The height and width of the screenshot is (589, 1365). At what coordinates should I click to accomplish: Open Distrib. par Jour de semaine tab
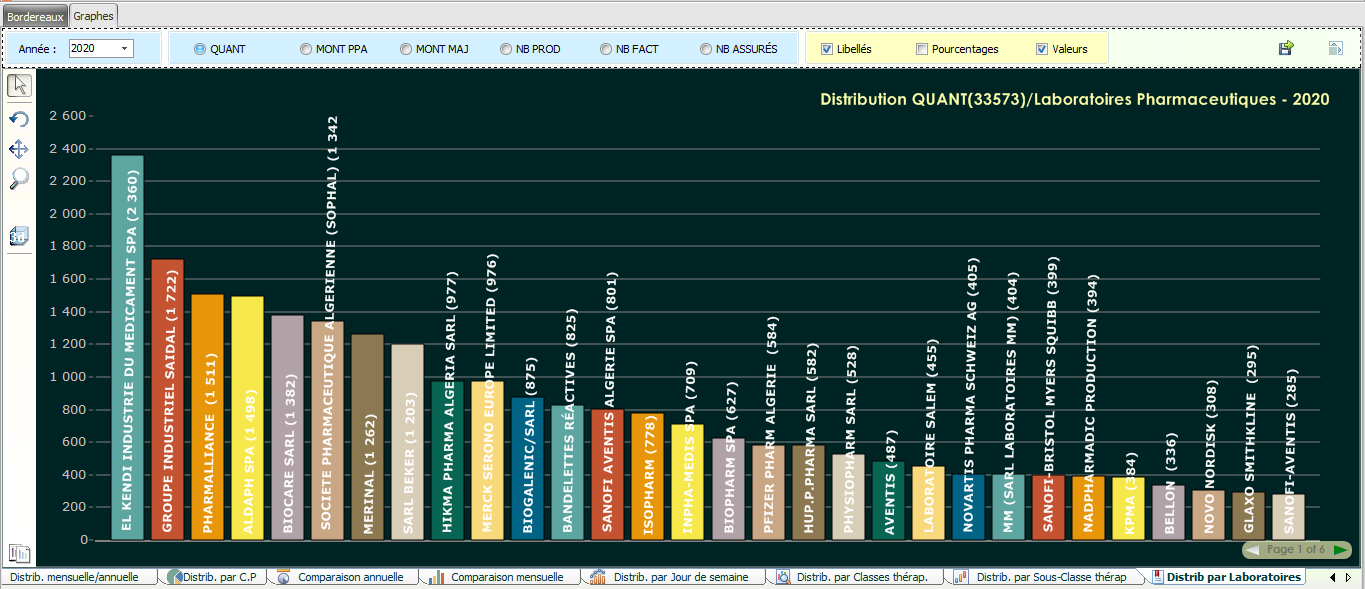685,577
